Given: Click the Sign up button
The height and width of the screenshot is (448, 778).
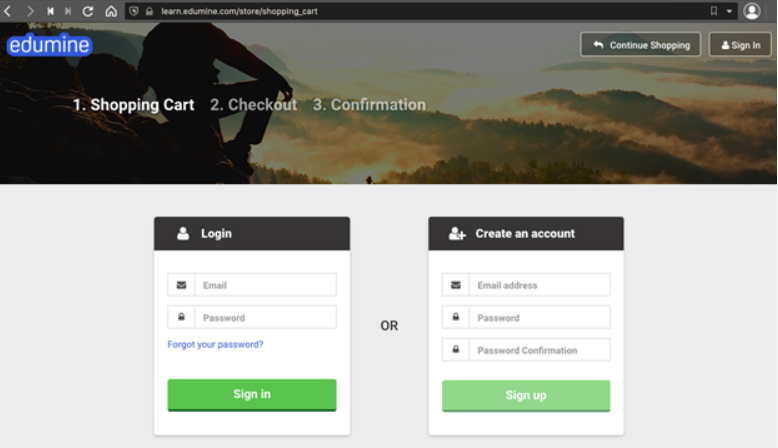Looking at the screenshot, I should click(526, 395).
